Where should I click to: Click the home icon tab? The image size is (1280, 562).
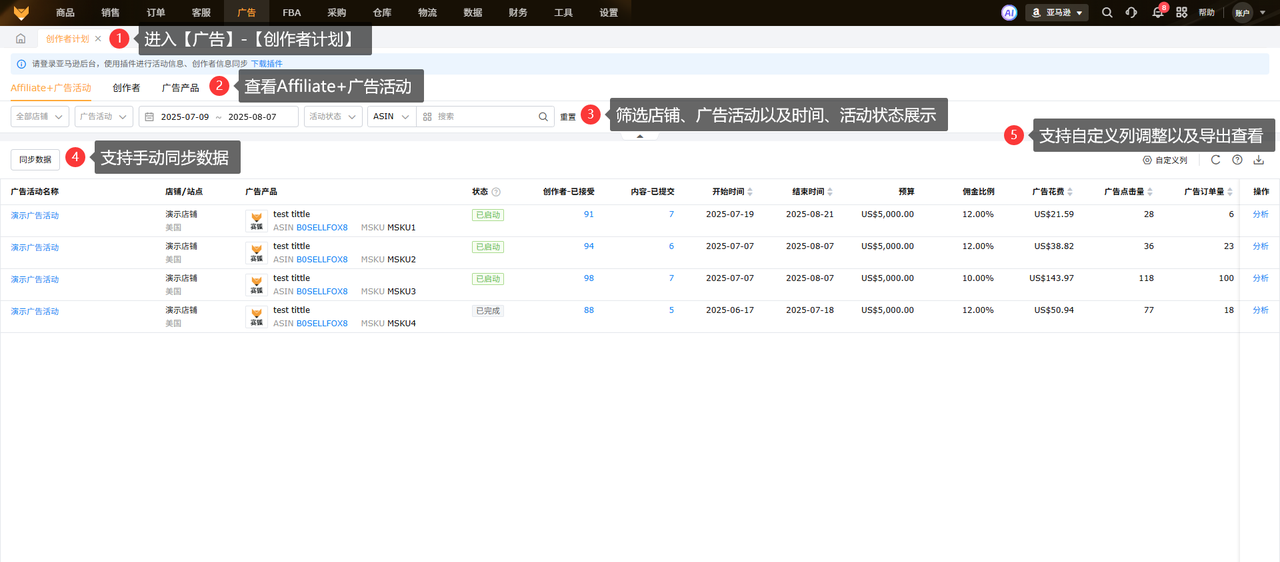[x=20, y=39]
